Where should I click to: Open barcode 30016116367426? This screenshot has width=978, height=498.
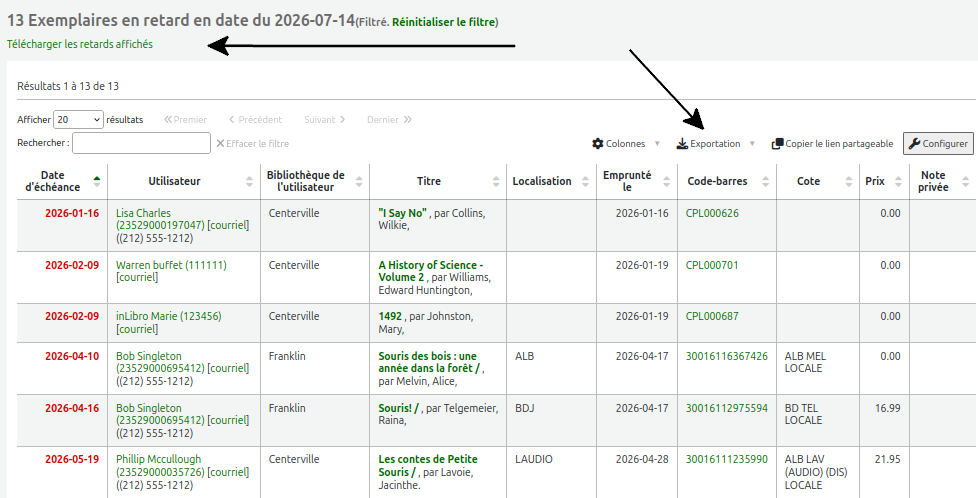(x=727, y=356)
